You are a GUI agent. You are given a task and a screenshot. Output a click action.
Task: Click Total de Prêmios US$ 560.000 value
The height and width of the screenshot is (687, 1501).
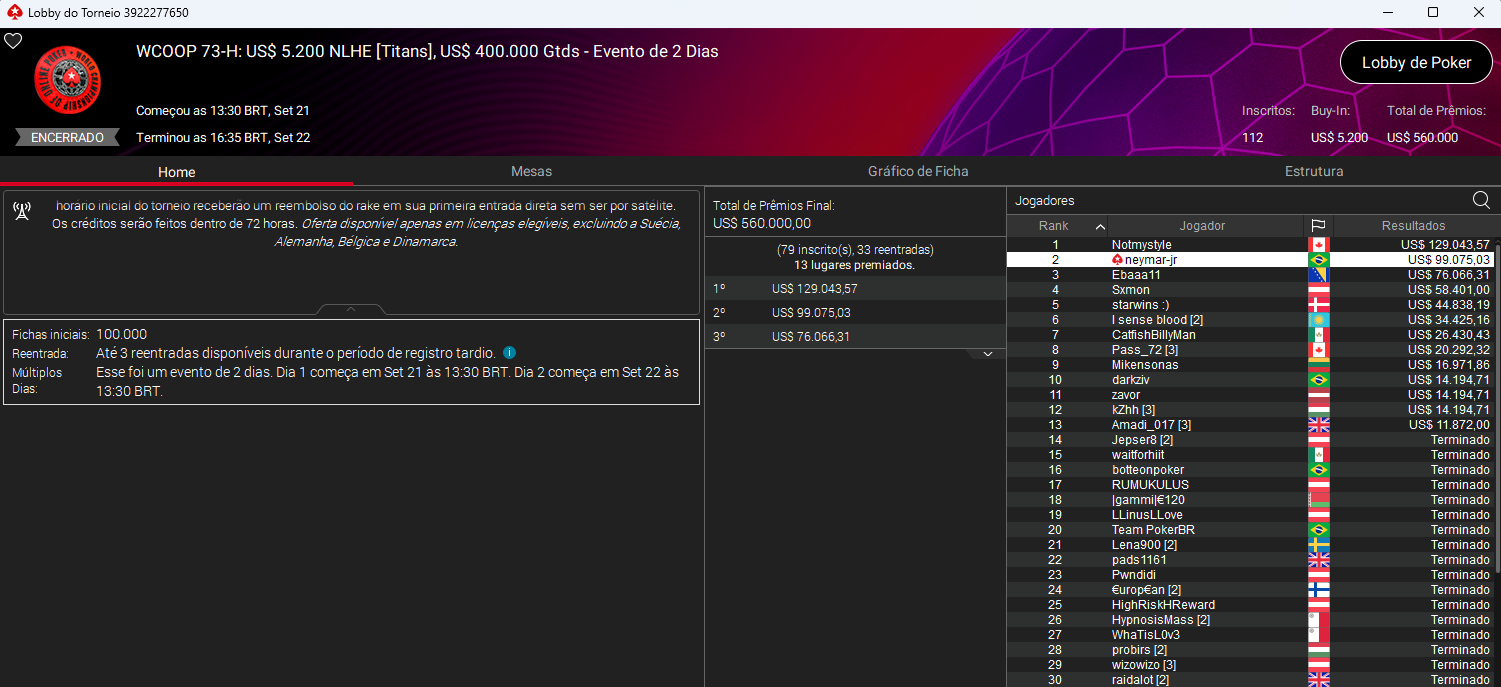pyautogui.click(x=1422, y=138)
